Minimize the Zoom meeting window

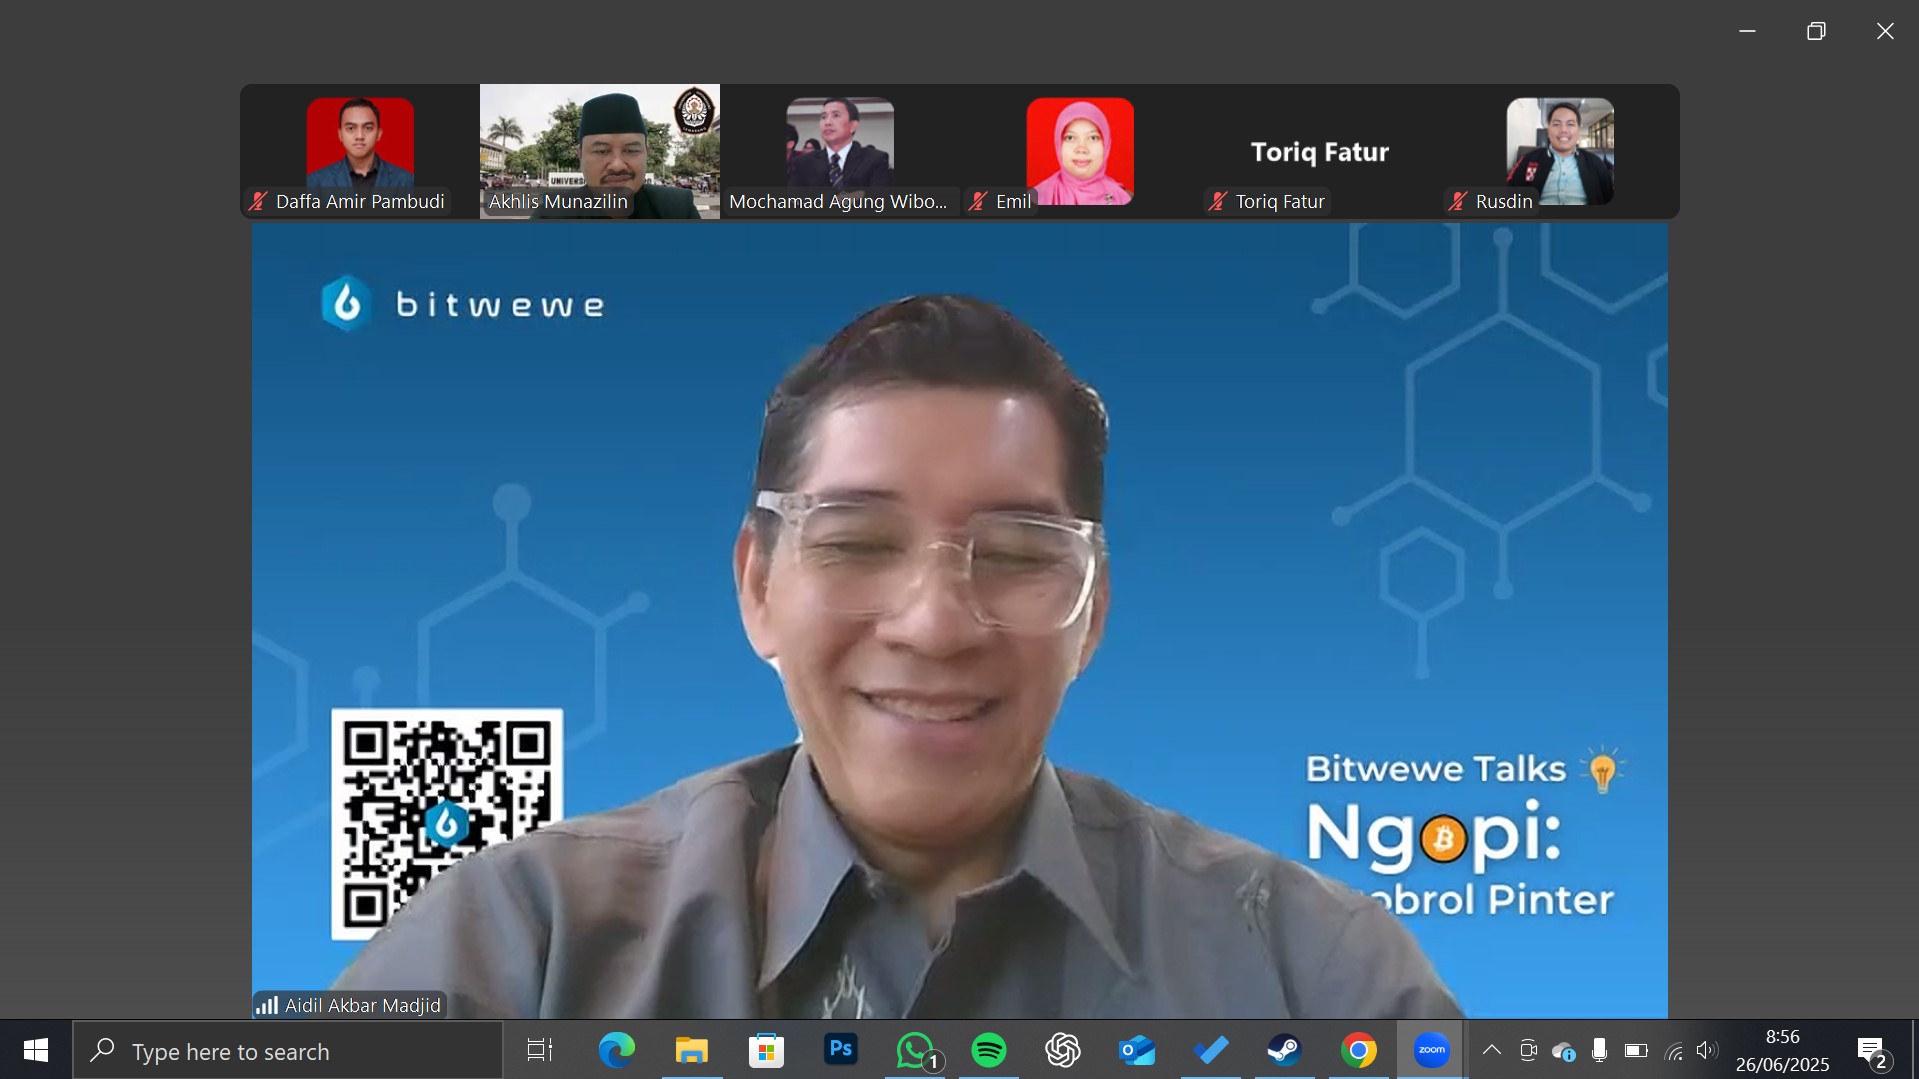click(x=1747, y=31)
